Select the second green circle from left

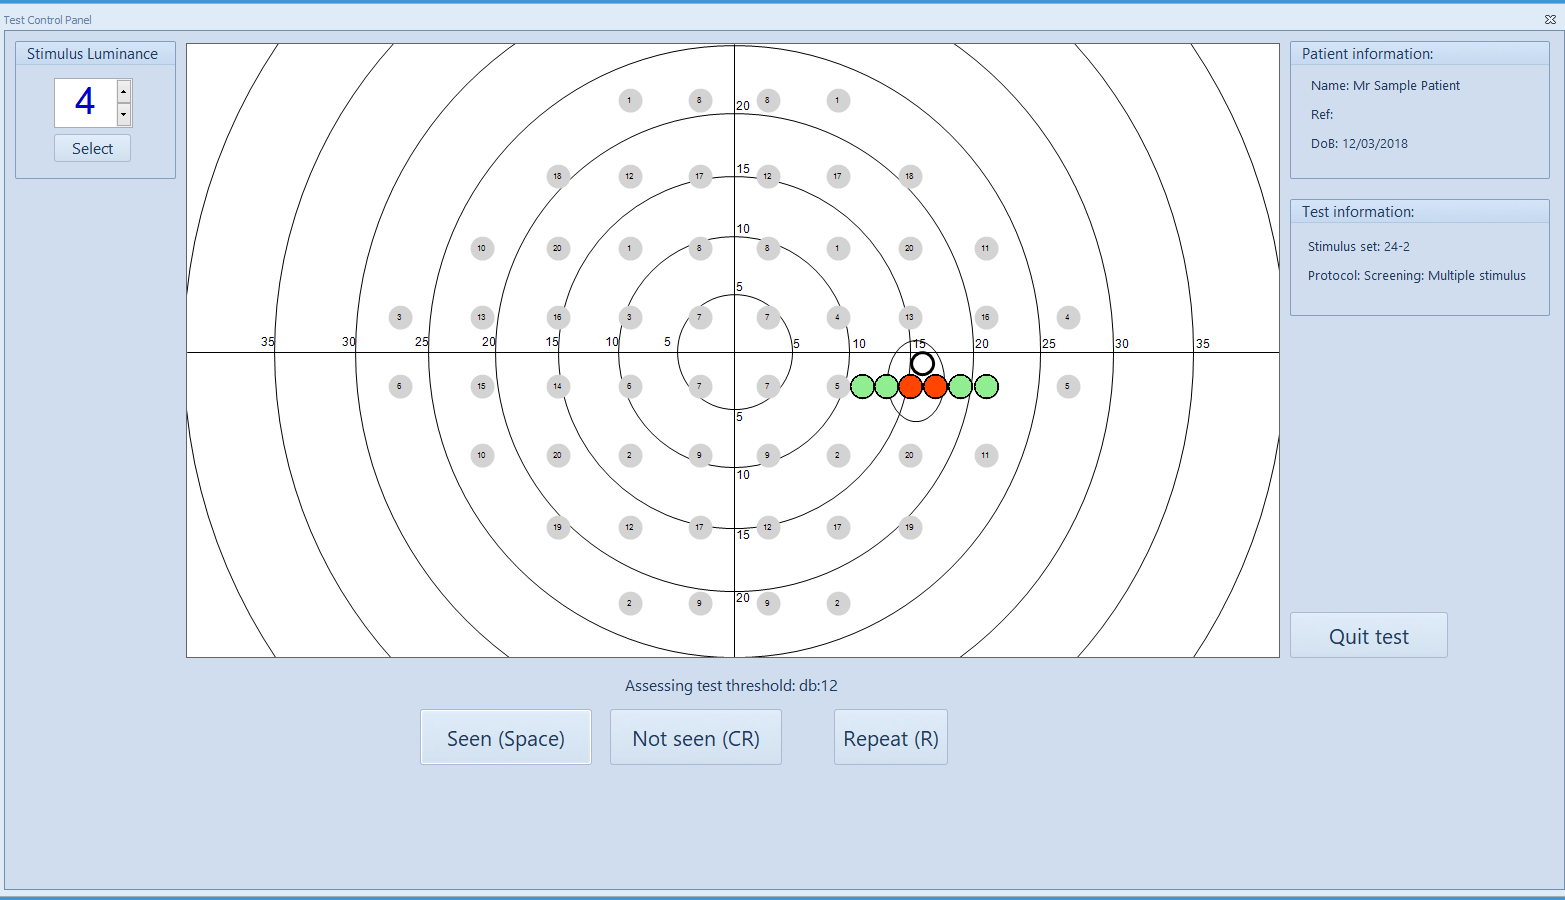[886, 386]
